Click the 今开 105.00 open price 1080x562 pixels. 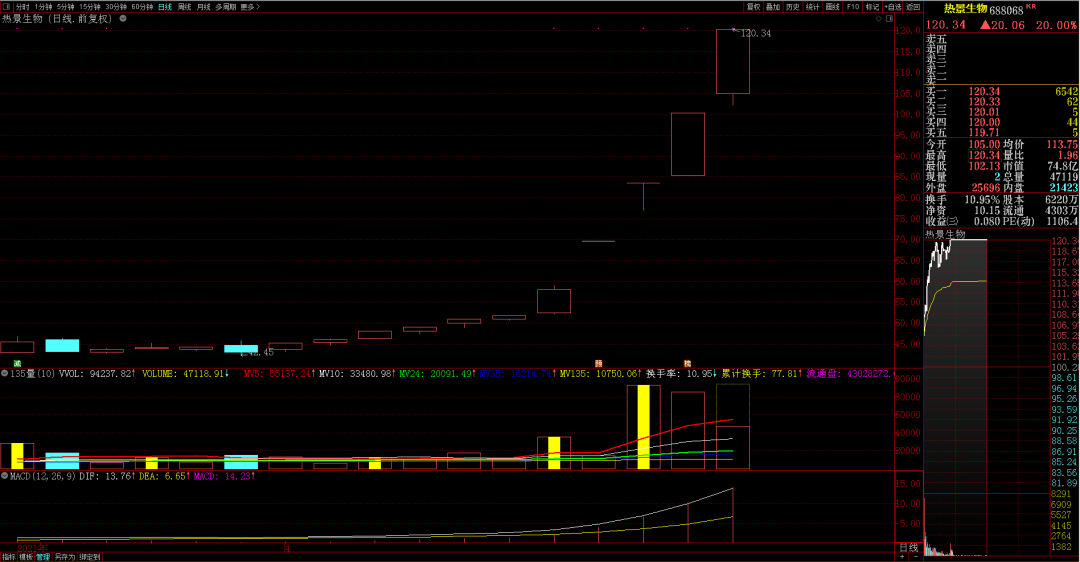point(984,145)
